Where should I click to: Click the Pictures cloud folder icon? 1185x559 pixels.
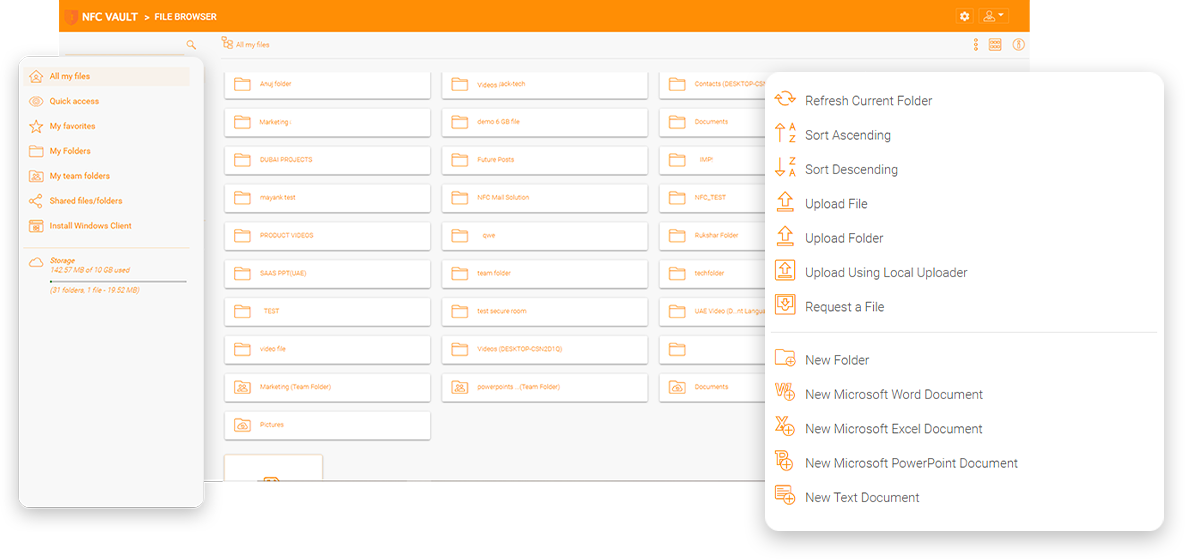(x=242, y=425)
